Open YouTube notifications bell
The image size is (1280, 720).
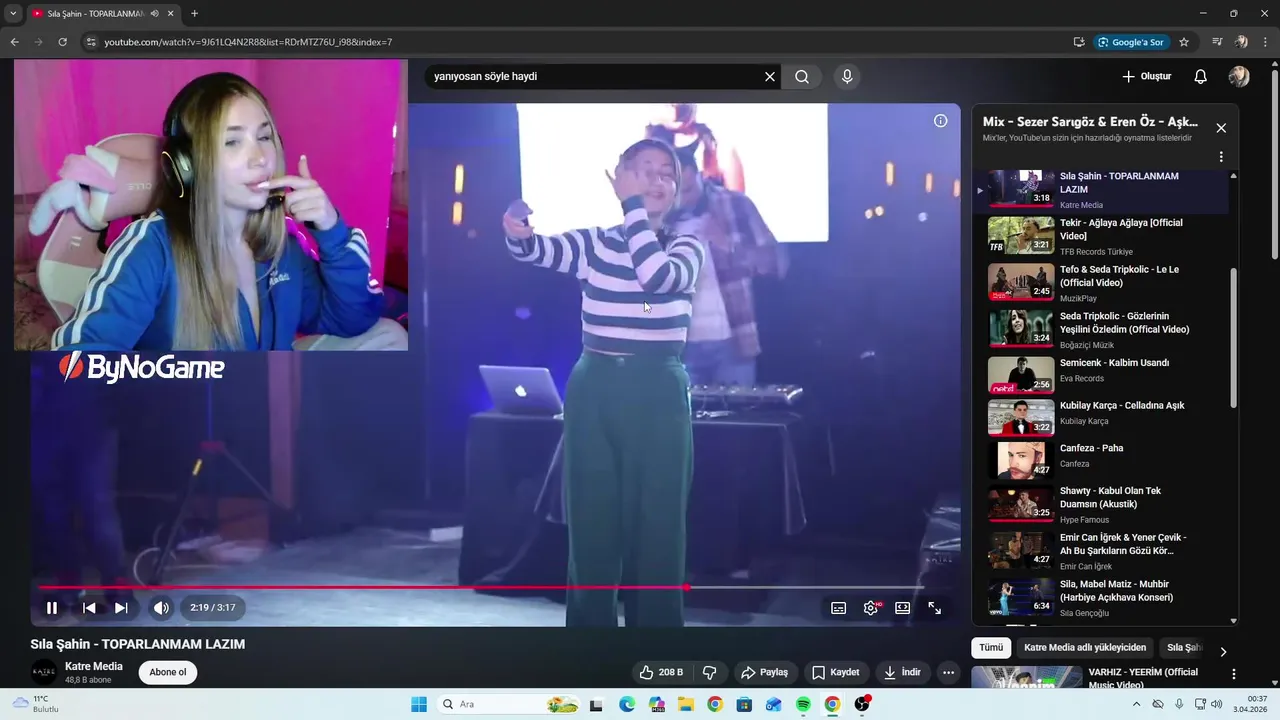(1201, 76)
